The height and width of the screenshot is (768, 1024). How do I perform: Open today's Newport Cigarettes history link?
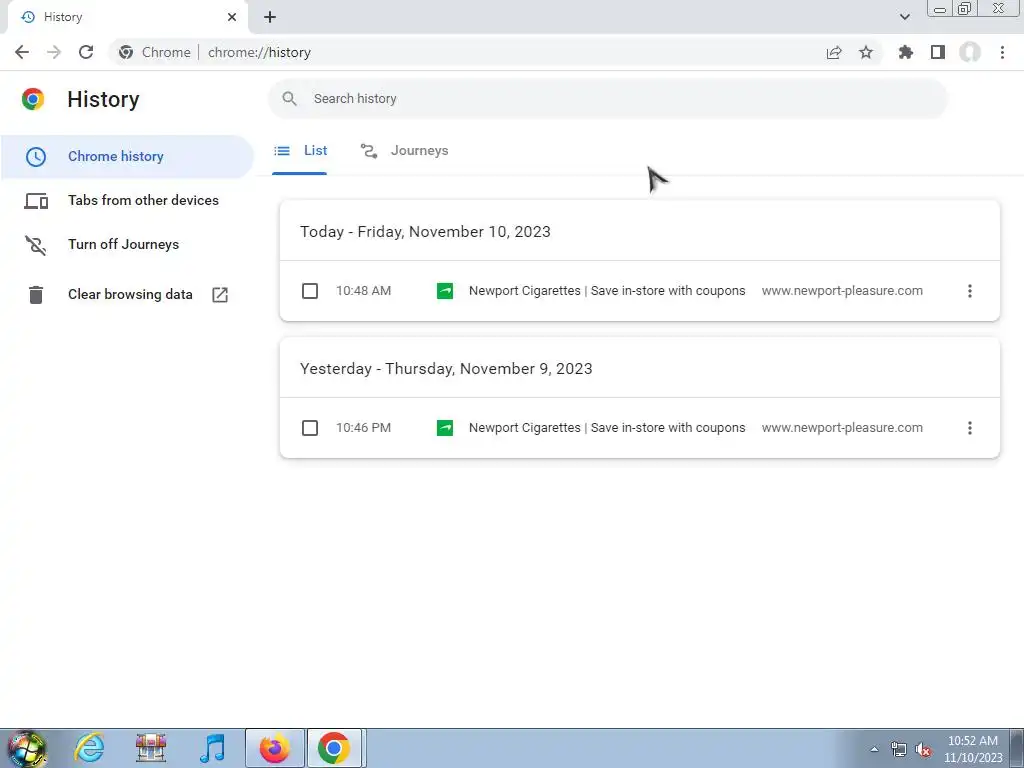pos(607,291)
